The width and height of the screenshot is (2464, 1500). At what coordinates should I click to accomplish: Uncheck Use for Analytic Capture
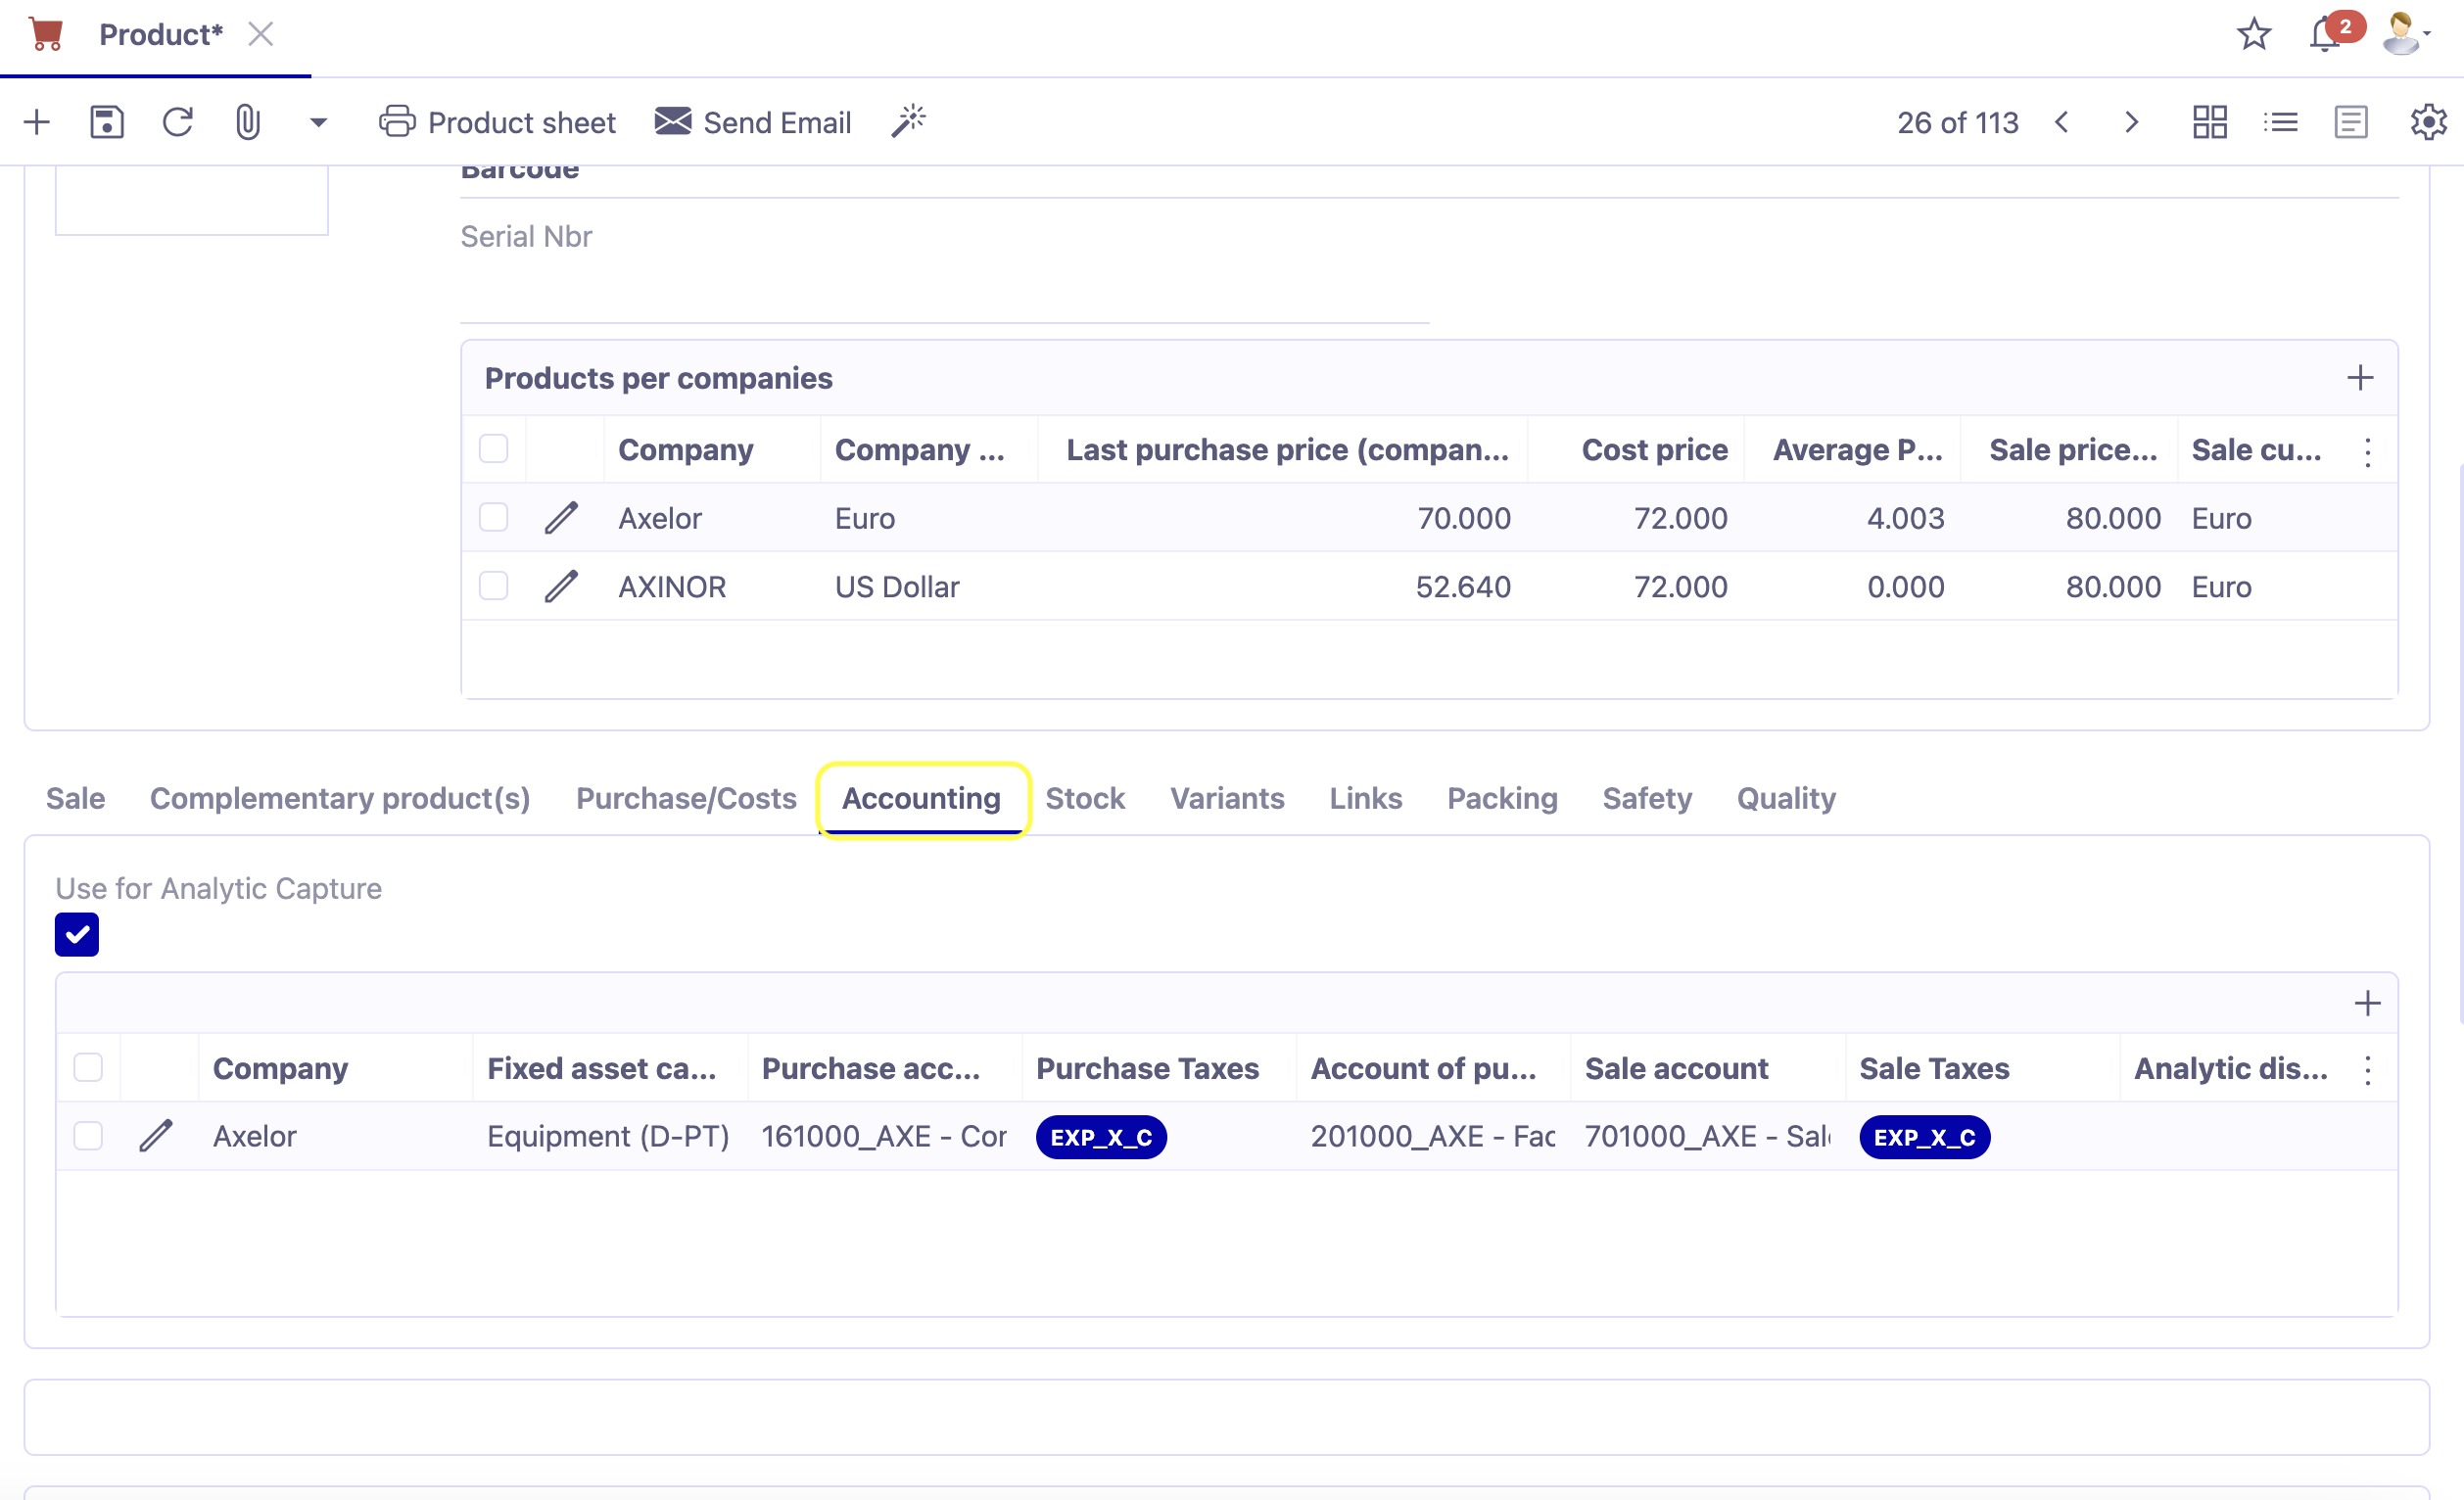(76, 934)
